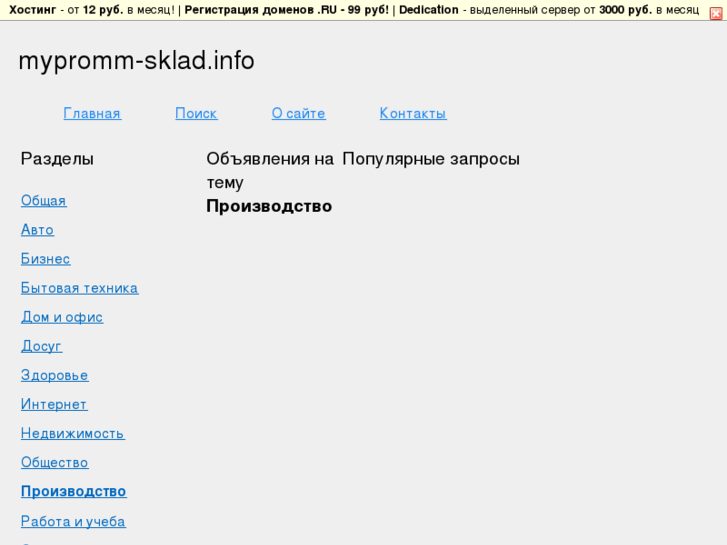Viewport: 727px width, 545px height.
Task: Open Работа и учеба section
Action: coord(73,521)
